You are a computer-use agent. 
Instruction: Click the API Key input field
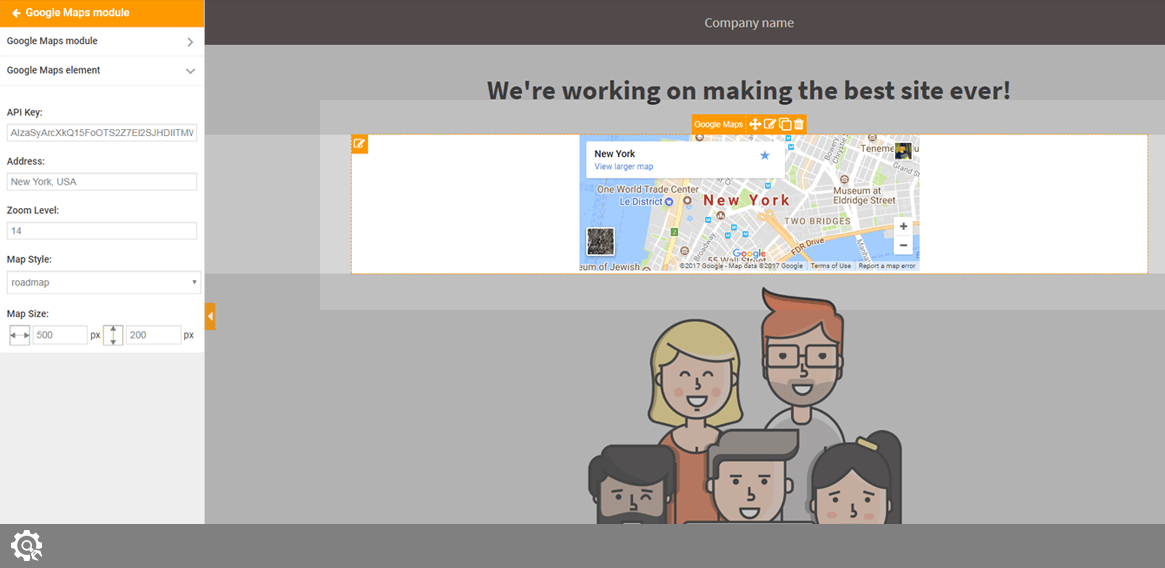[102, 133]
